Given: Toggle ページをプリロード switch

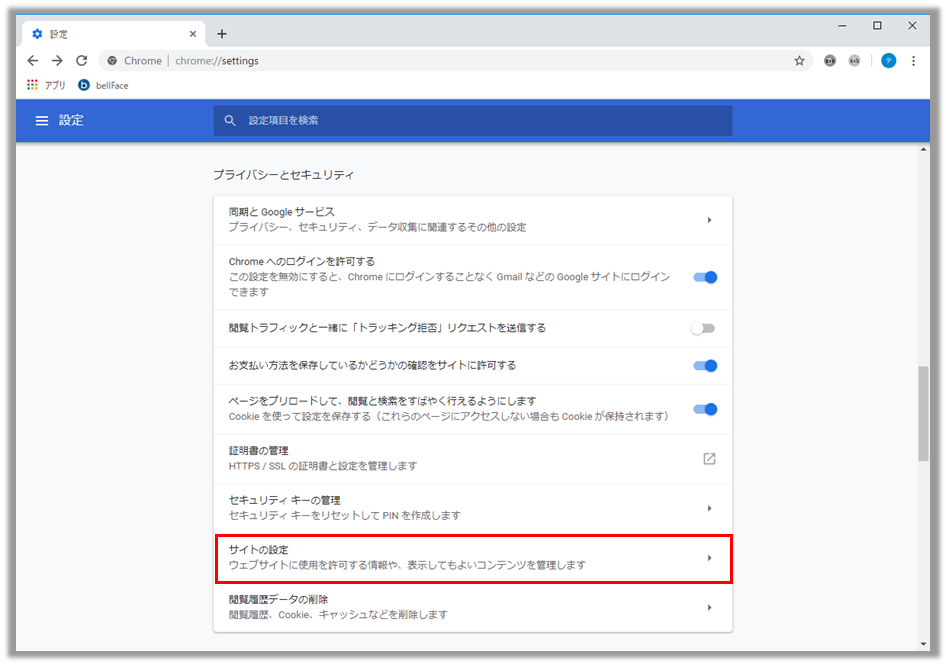Looking at the screenshot, I should (x=705, y=409).
